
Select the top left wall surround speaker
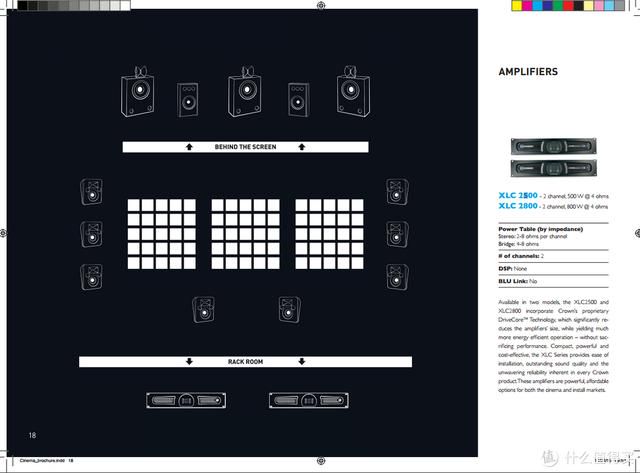[91, 191]
